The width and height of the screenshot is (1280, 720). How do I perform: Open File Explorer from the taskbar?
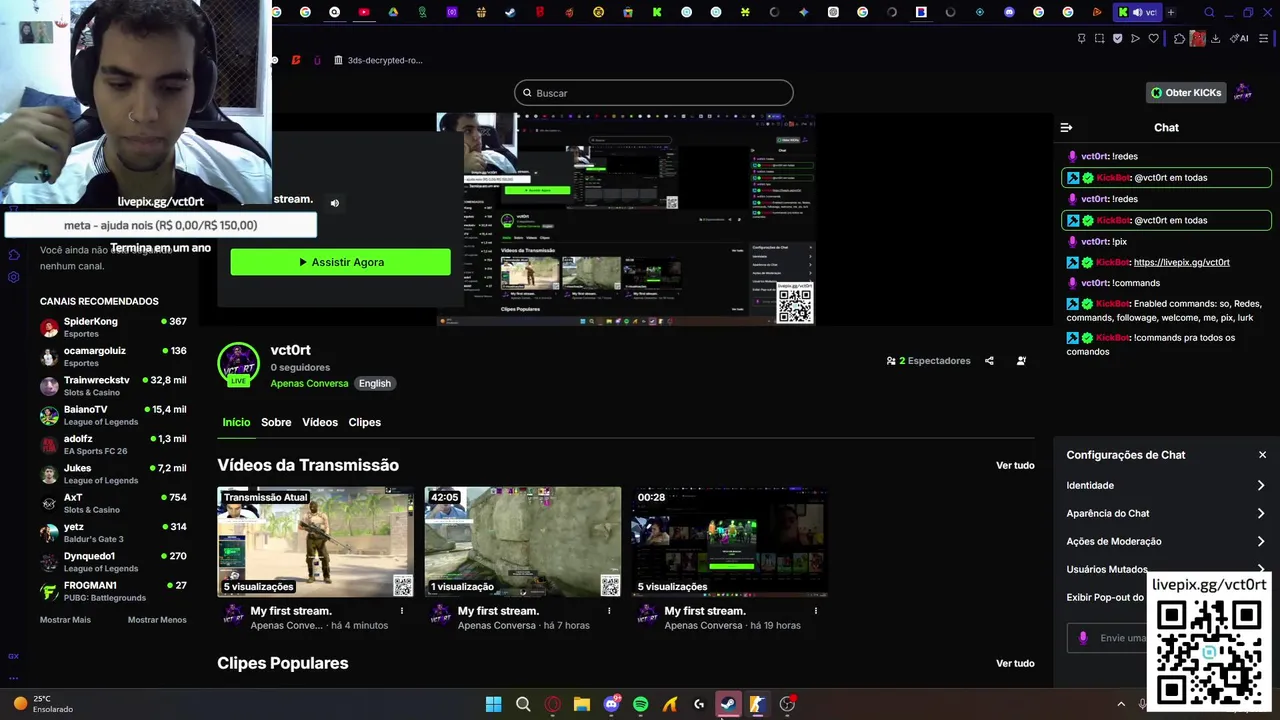point(582,704)
